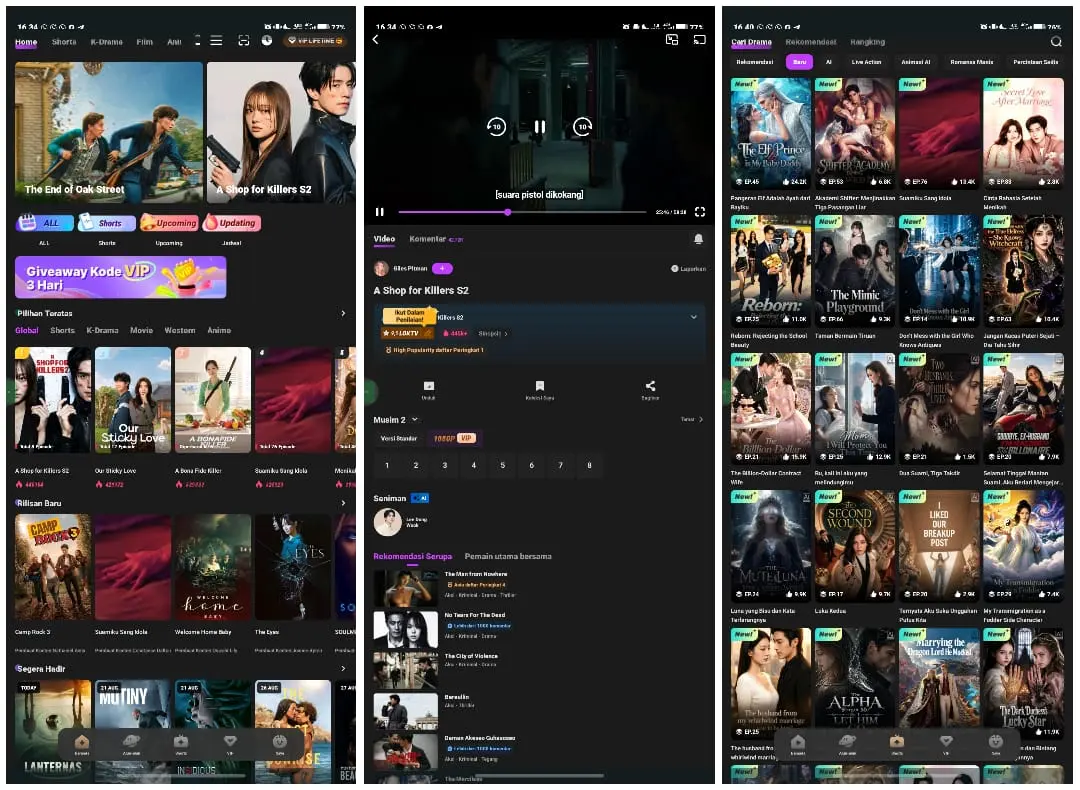This screenshot has width=1080, height=790.
Task: Expand more tabs beside Ani tab
Action: 197,41
